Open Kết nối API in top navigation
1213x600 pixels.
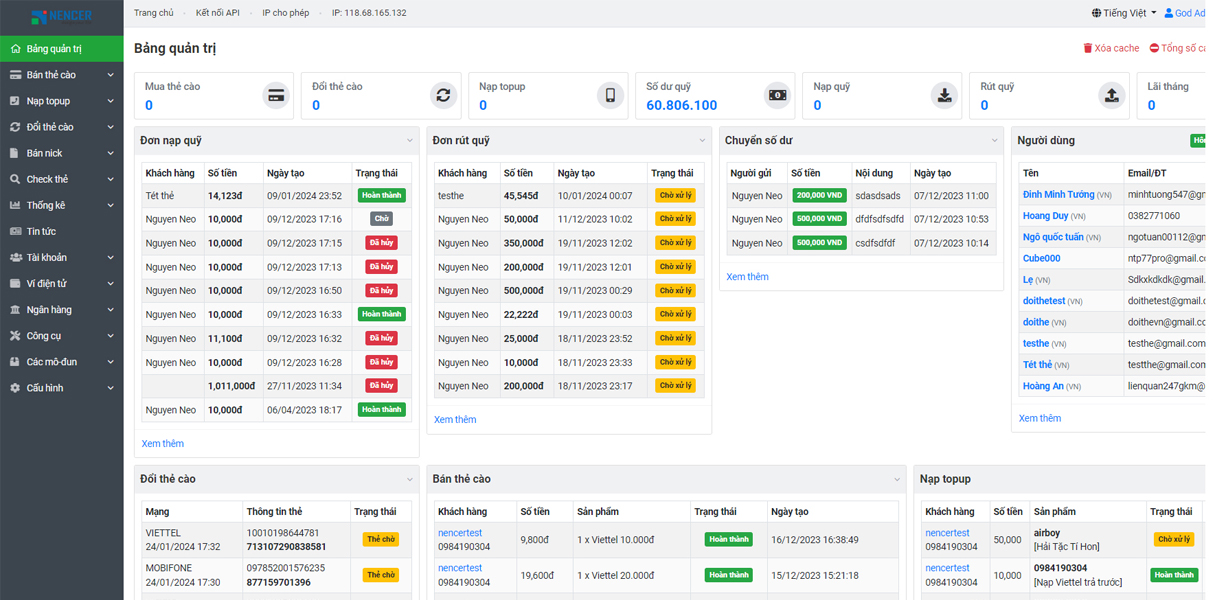[217, 13]
